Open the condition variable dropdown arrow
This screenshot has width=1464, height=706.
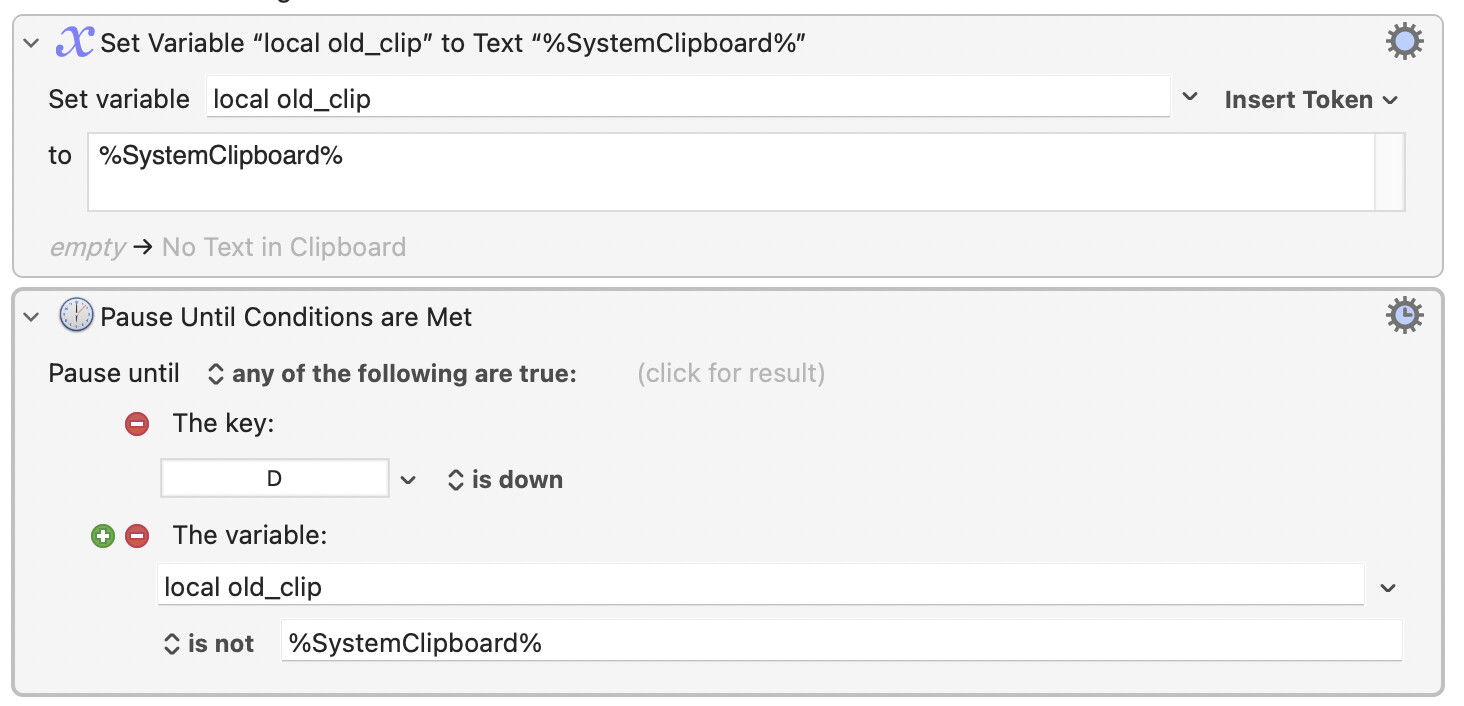tap(1388, 588)
